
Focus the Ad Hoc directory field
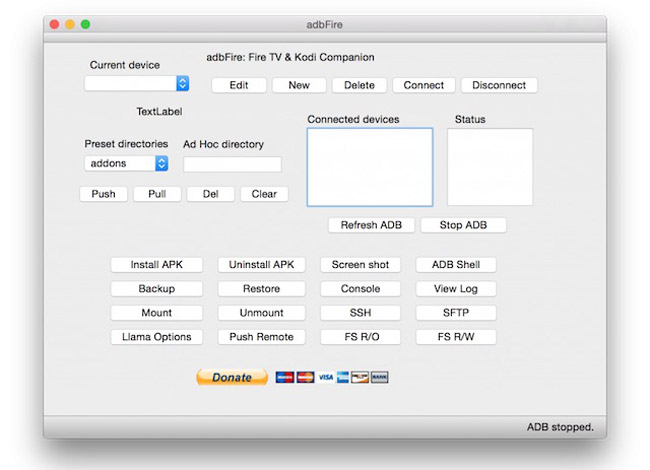(x=232, y=164)
